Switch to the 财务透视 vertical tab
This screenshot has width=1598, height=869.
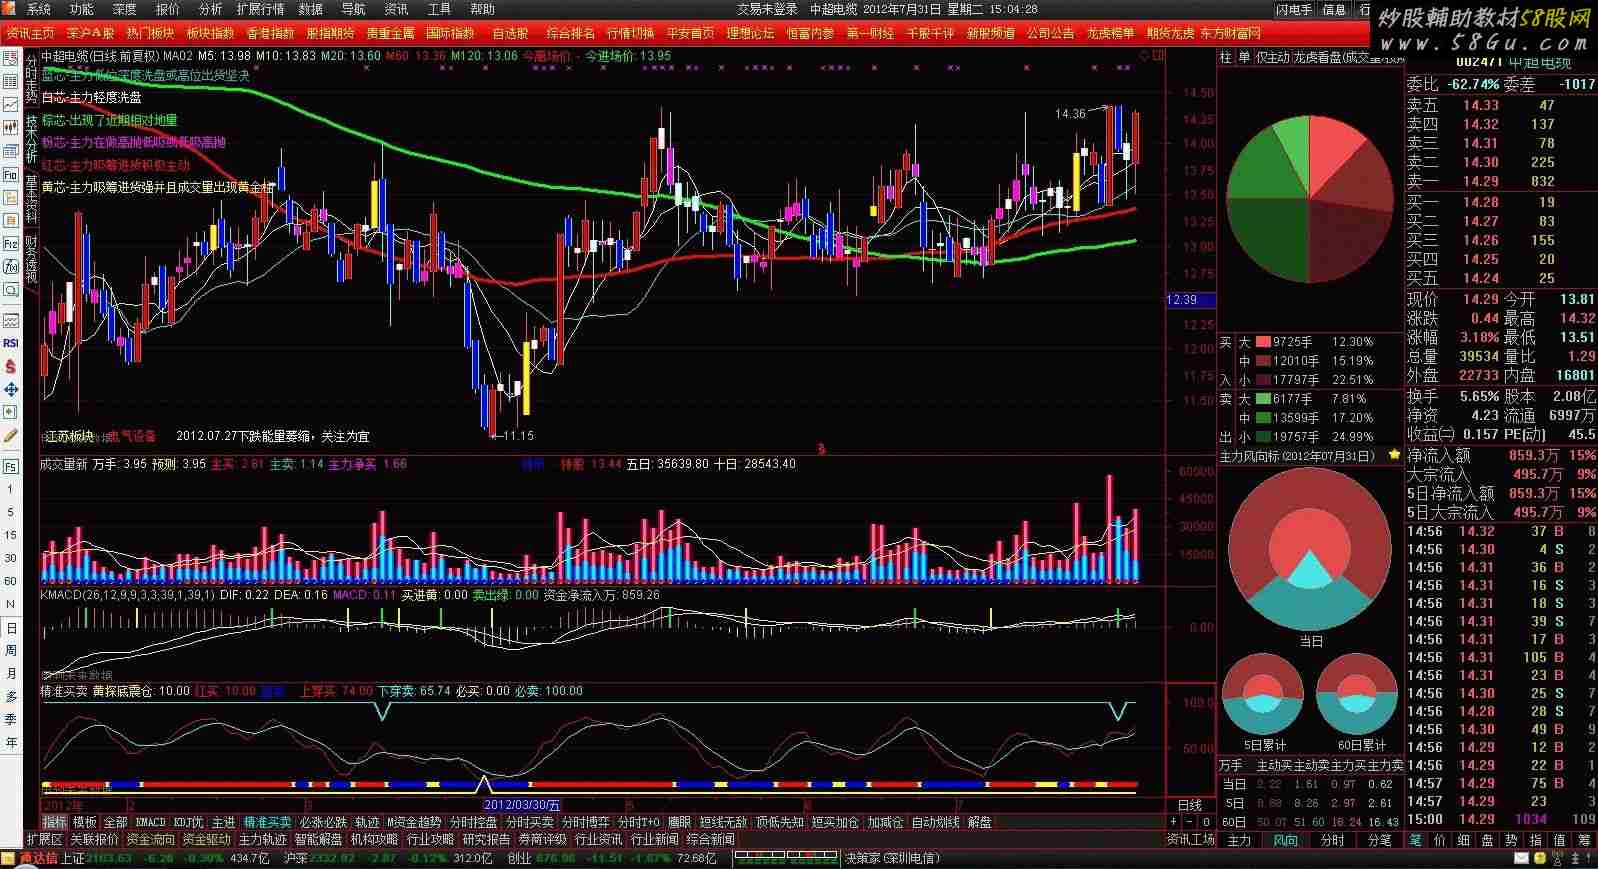tap(31, 259)
